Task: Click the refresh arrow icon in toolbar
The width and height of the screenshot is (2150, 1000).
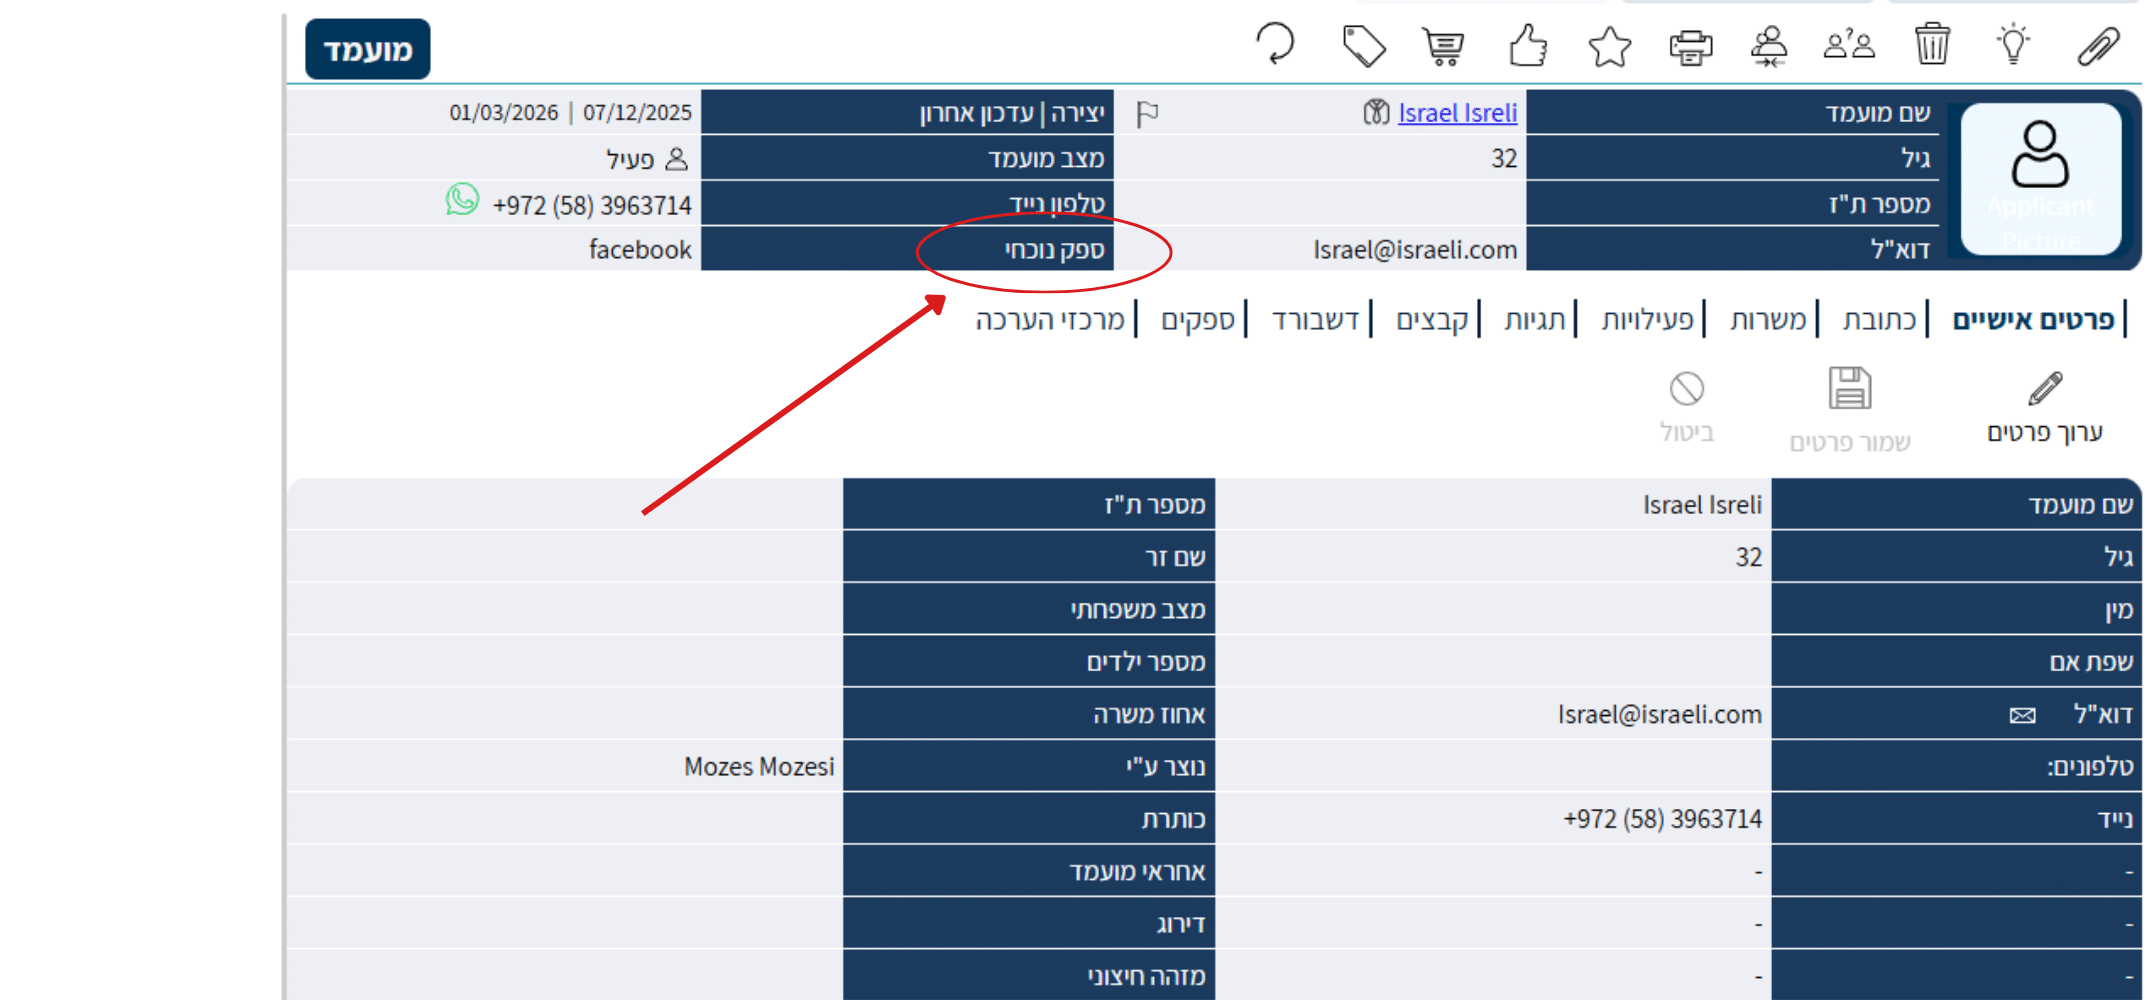Action: click(x=1275, y=45)
